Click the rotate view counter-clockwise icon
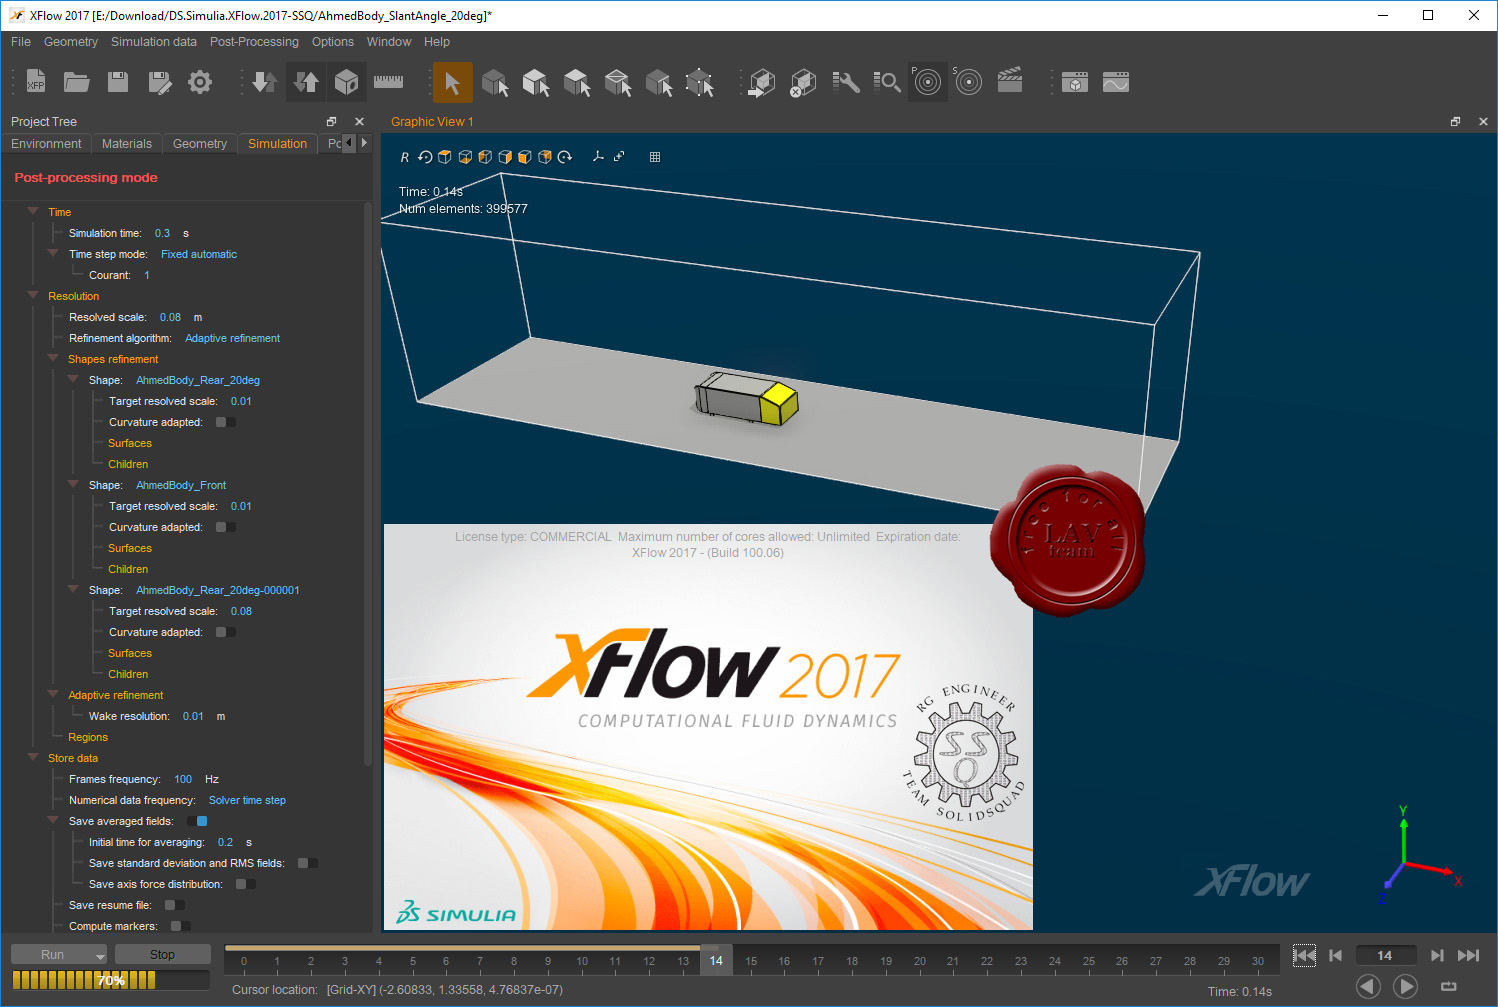Image resolution: width=1498 pixels, height=1007 pixels. point(425,157)
